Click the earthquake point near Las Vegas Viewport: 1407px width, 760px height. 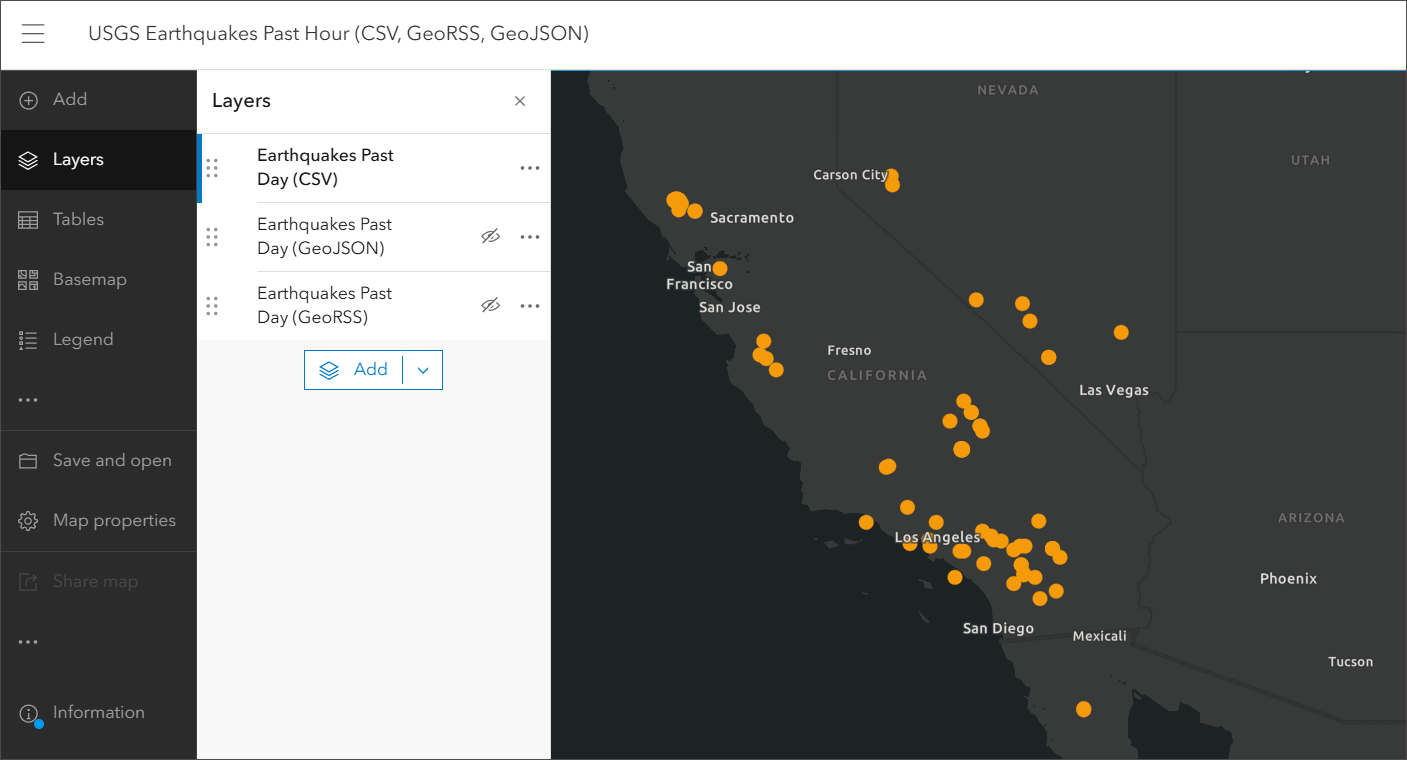click(x=1121, y=332)
